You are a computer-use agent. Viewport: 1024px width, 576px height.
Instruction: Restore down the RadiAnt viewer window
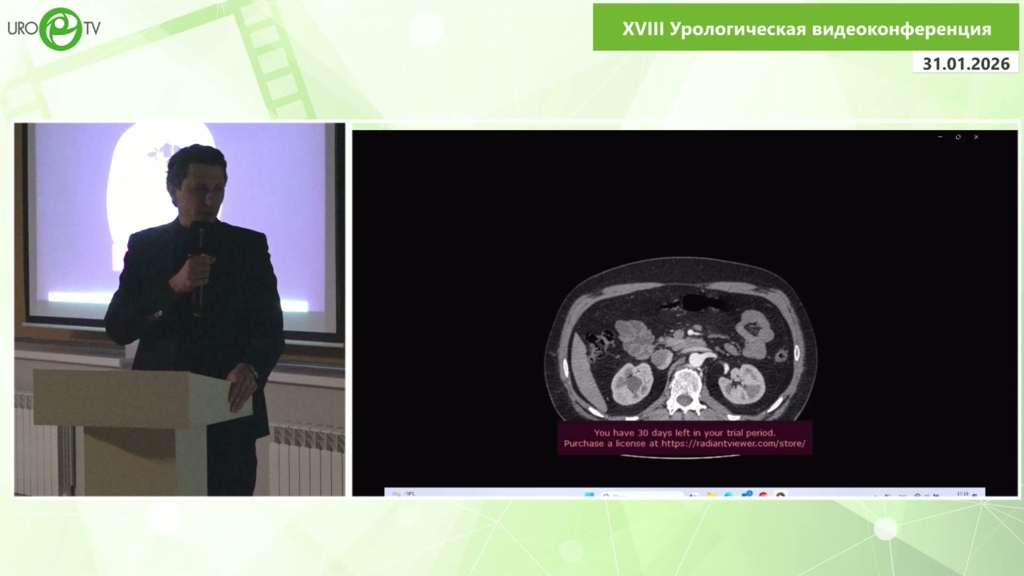[x=958, y=137]
